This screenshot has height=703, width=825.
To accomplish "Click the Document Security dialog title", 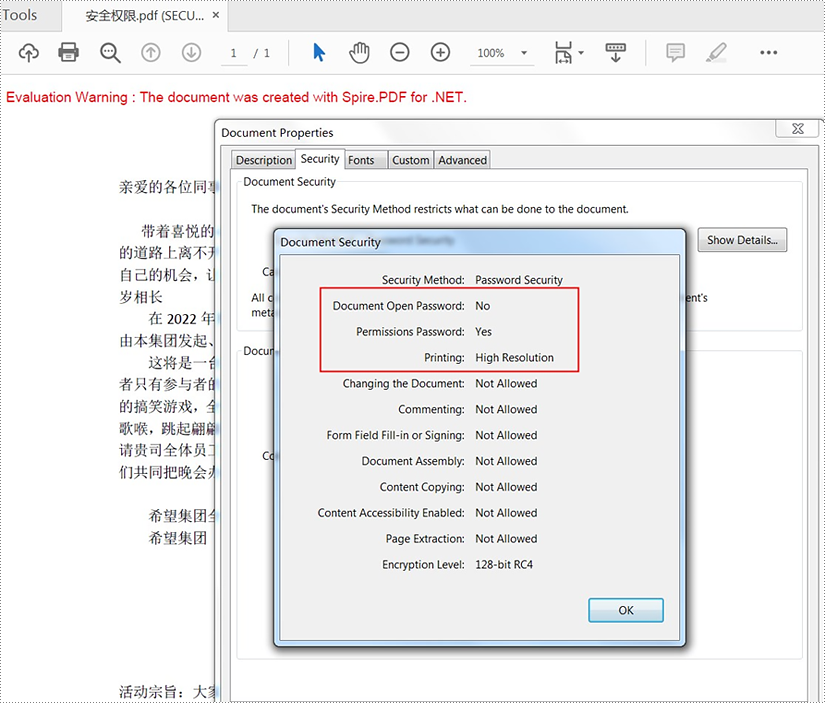I will (x=330, y=242).
